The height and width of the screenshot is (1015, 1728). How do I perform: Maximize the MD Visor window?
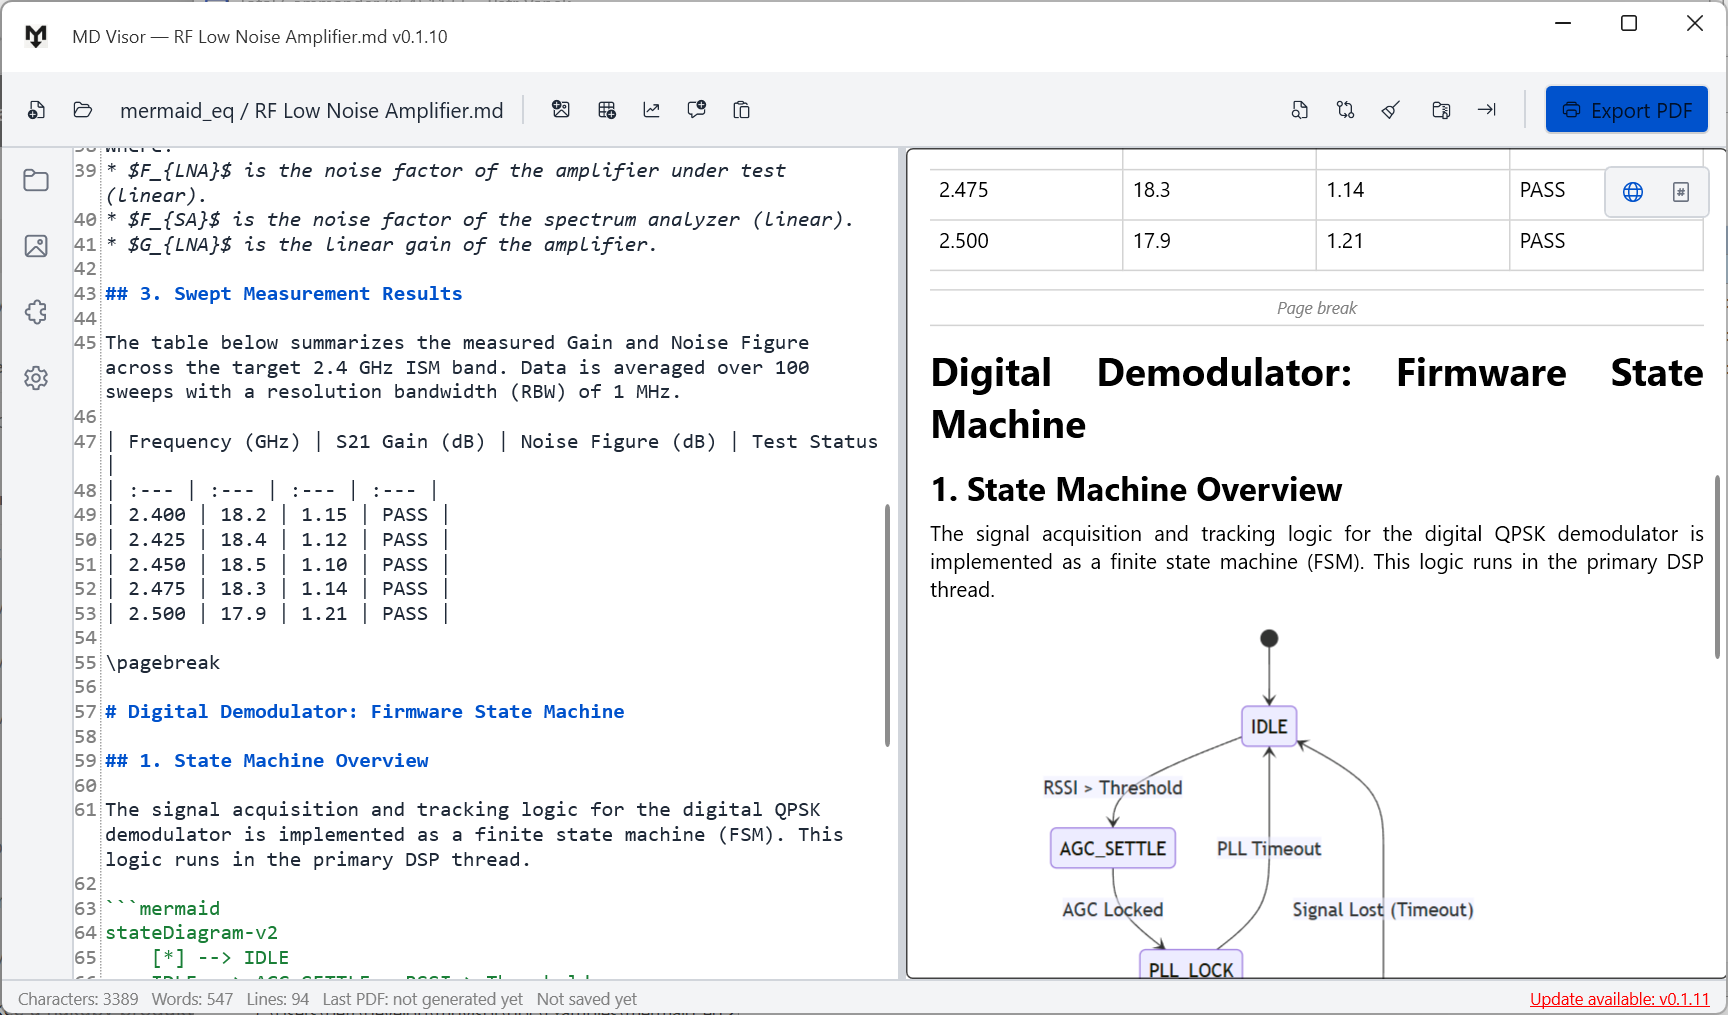click(1629, 23)
